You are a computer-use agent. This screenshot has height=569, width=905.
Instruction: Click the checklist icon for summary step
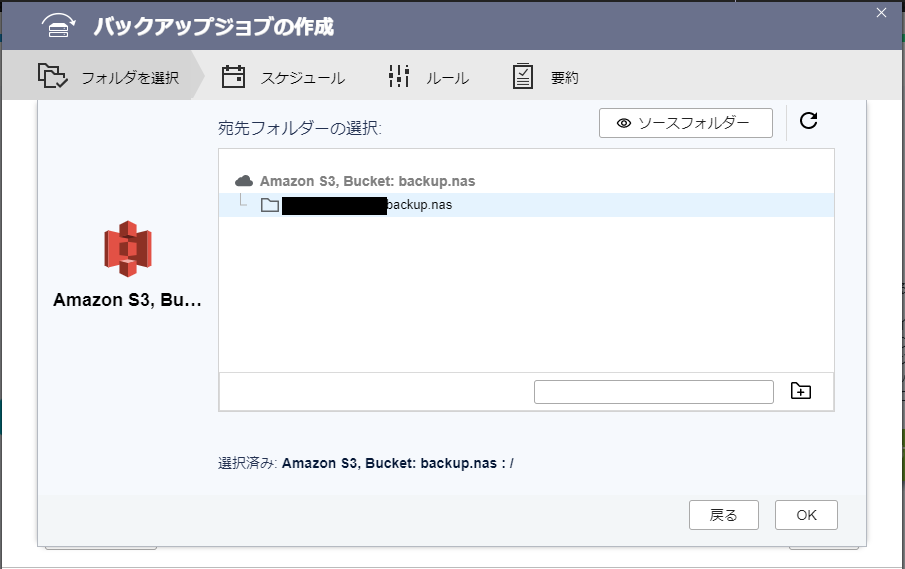coord(522,76)
